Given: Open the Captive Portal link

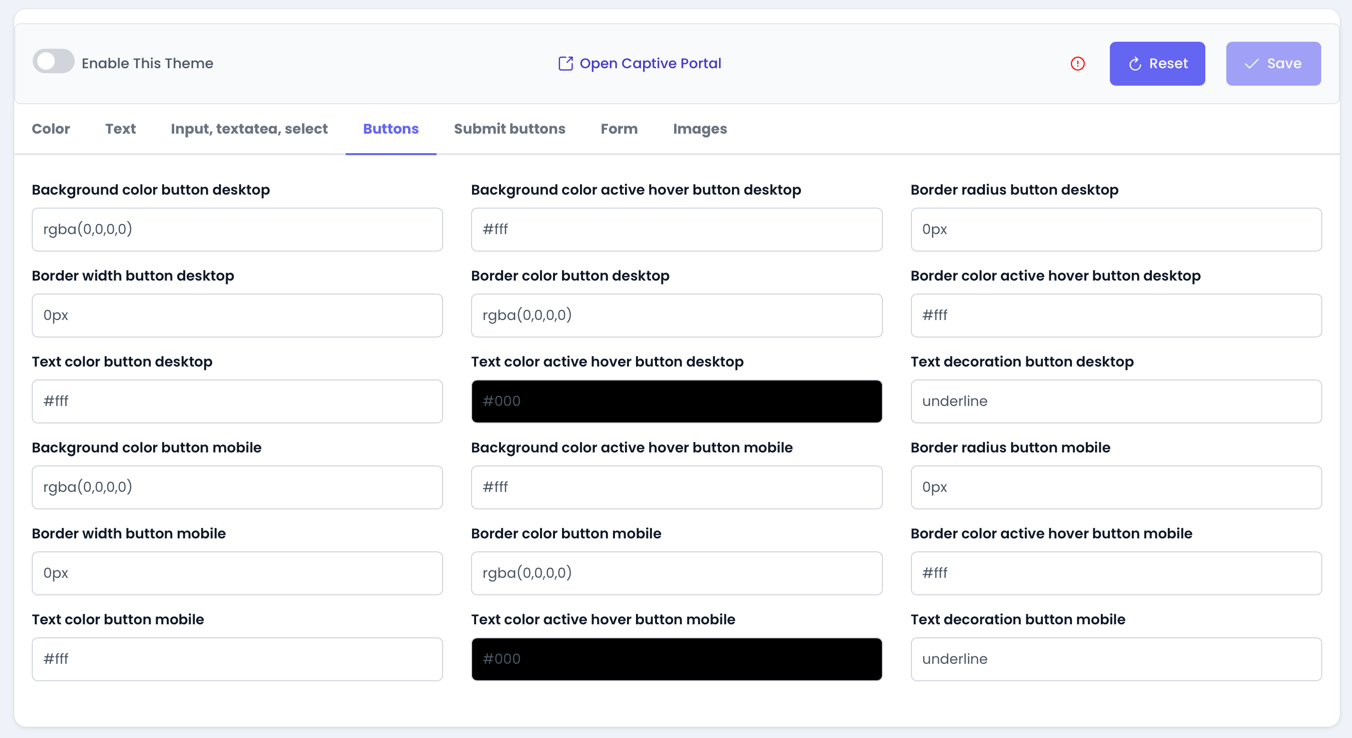Looking at the screenshot, I should pos(639,63).
